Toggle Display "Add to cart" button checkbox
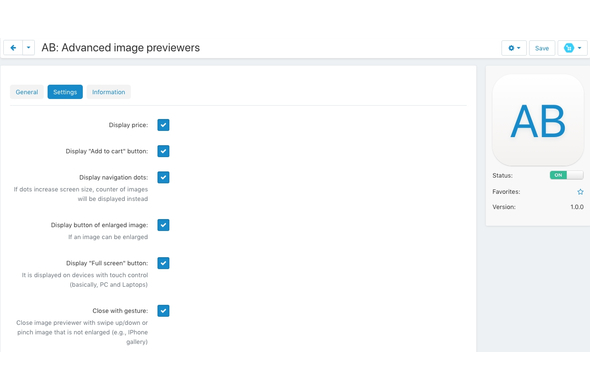Viewport: 590px width, 391px height. (163, 151)
